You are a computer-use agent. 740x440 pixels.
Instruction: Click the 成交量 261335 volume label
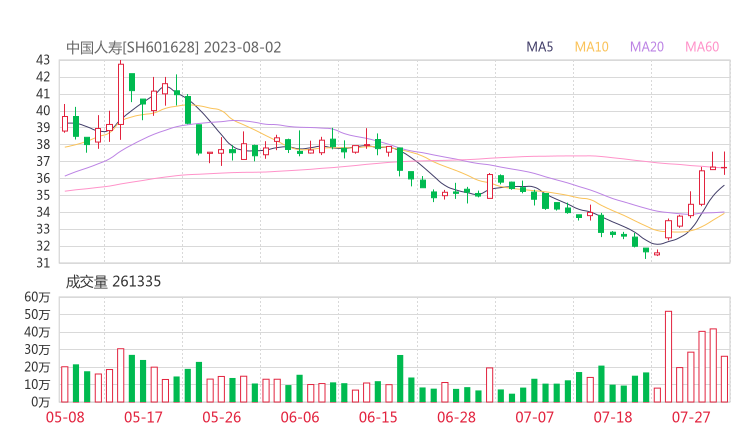pos(113,282)
